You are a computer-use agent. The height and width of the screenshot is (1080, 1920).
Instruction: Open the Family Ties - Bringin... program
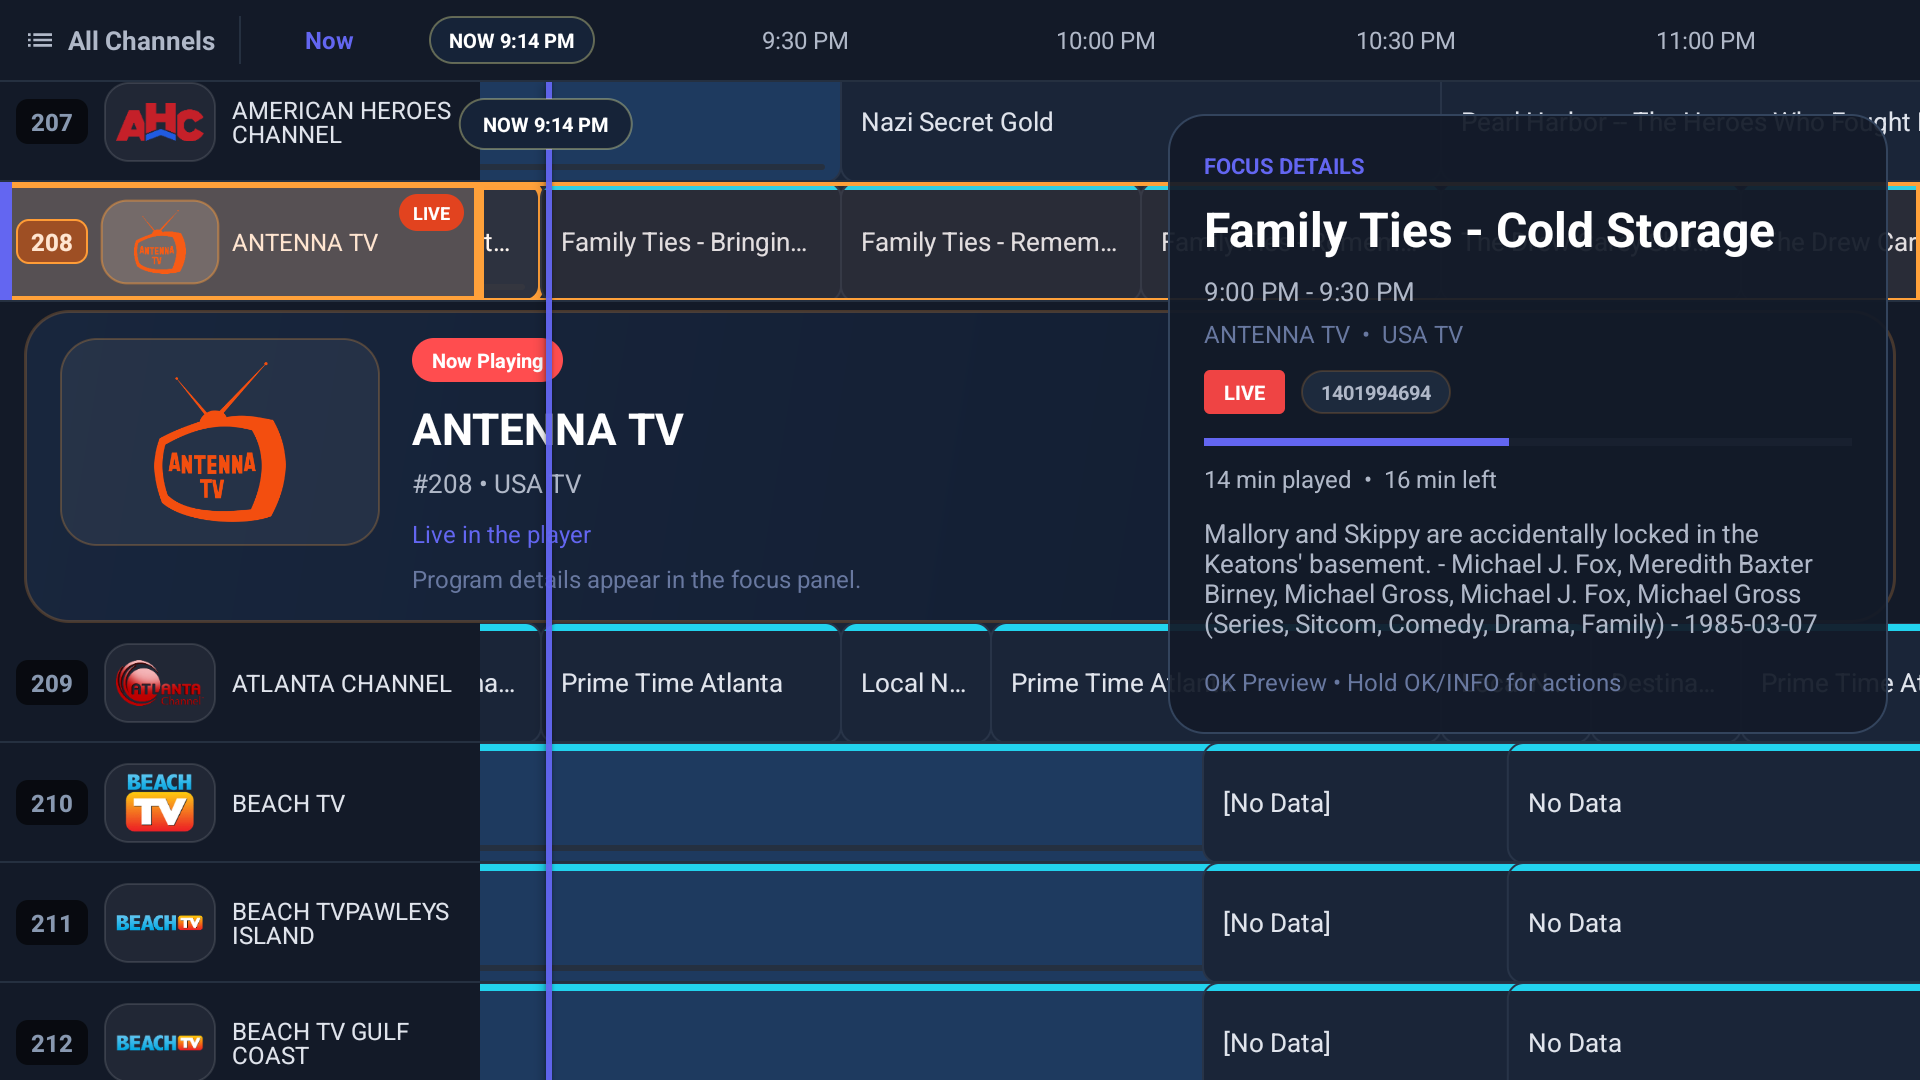point(695,242)
